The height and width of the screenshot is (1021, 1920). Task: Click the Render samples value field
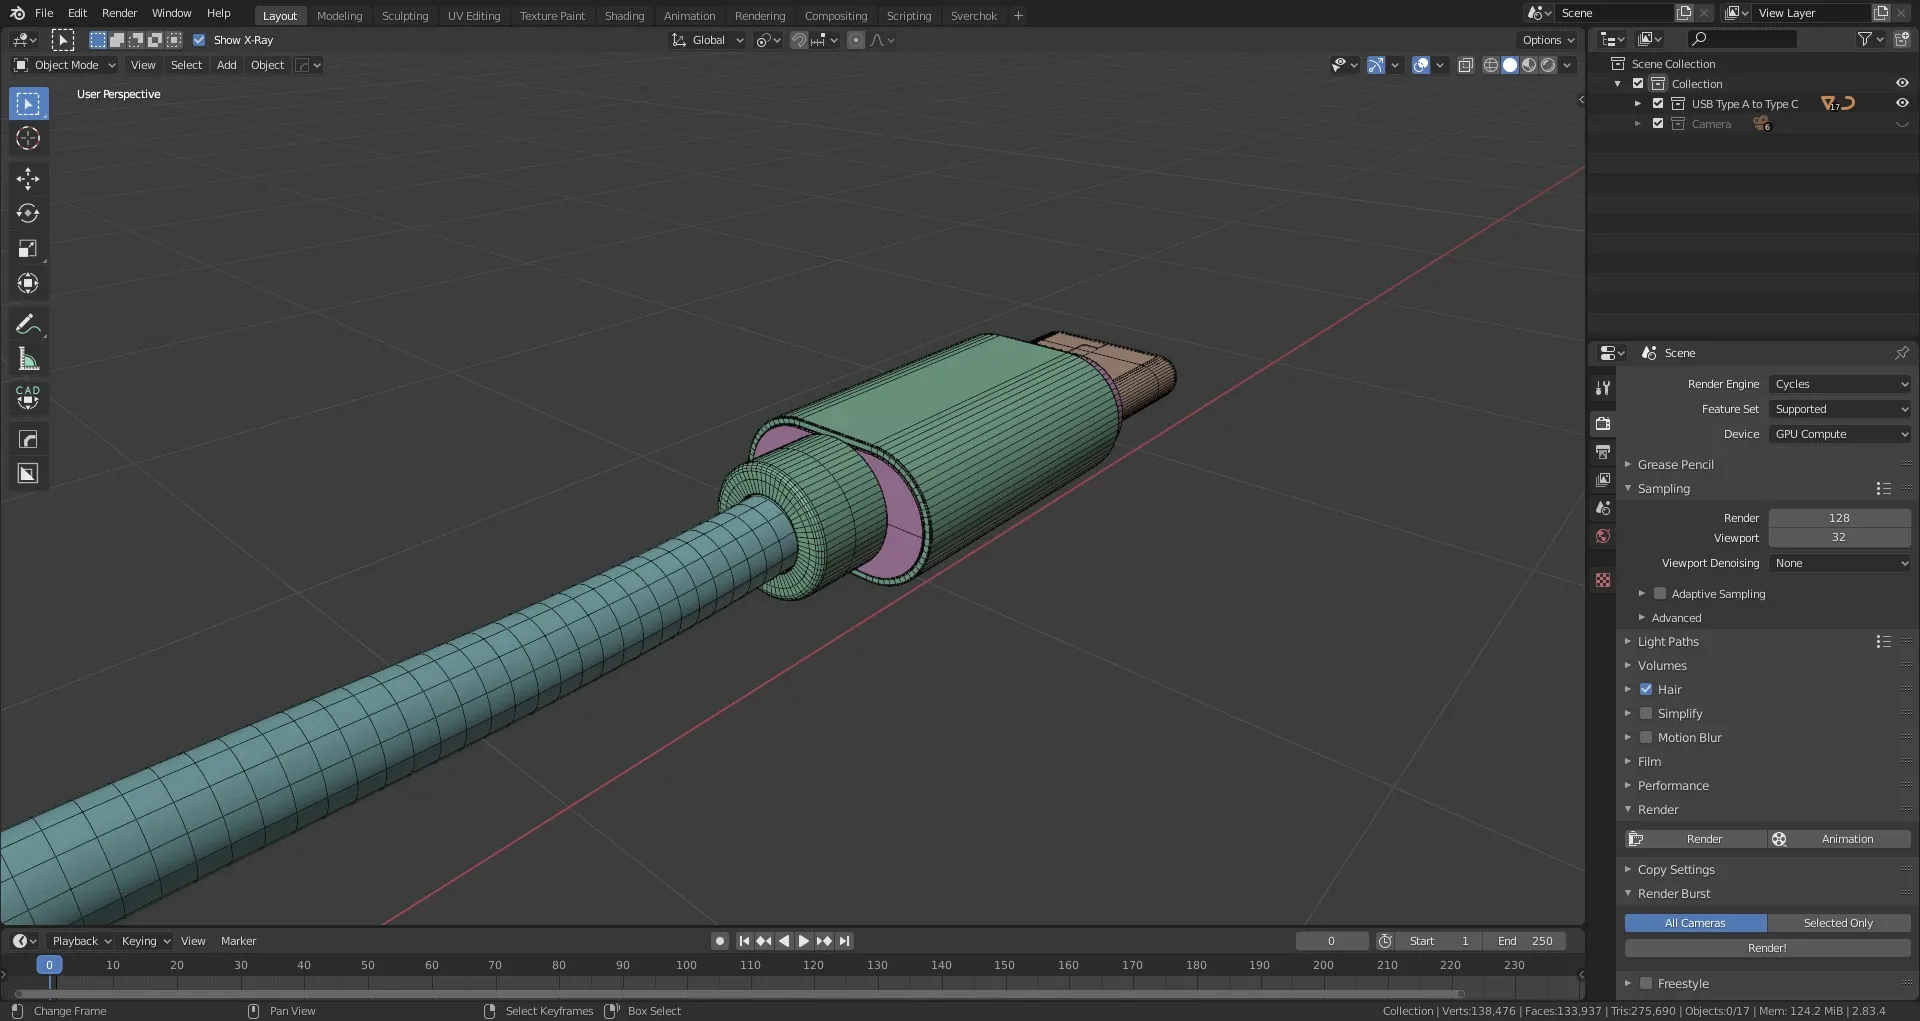click(x=1838, y=518)
